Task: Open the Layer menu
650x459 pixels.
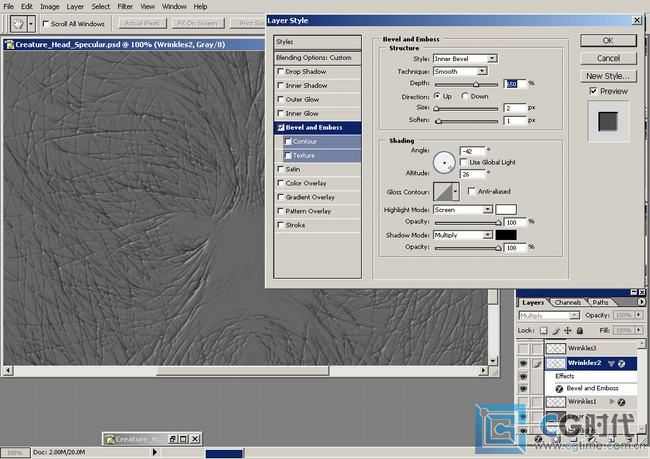Action: pos(75,6)
